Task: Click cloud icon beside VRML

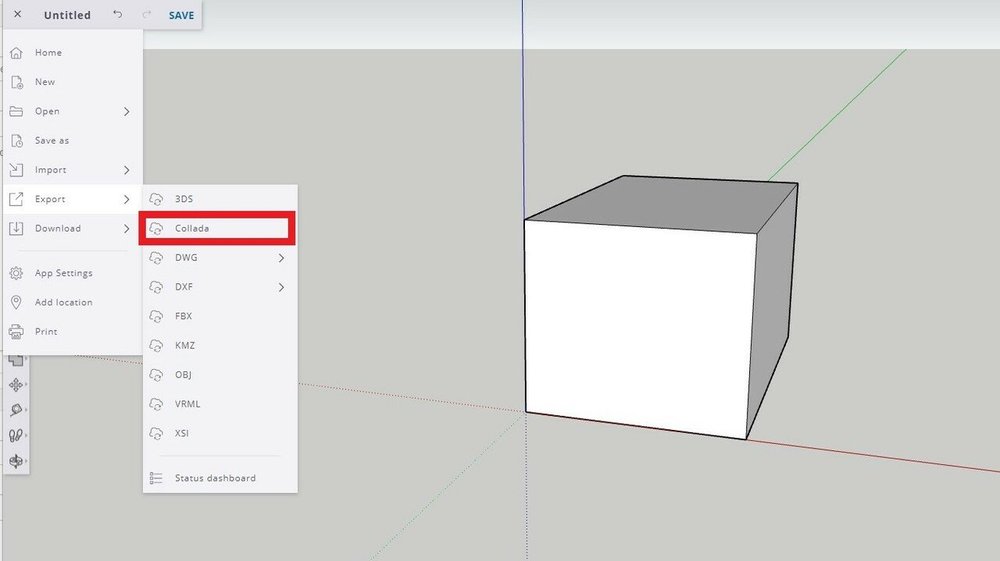Action: [x=156, y=405]
